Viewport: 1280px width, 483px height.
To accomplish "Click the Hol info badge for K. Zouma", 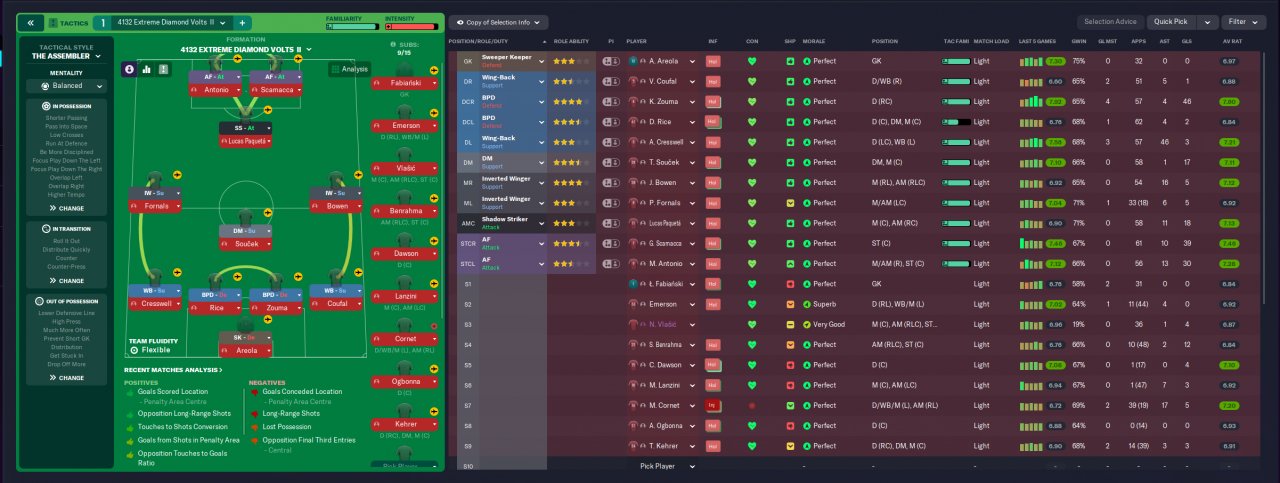I will (713, 101).
